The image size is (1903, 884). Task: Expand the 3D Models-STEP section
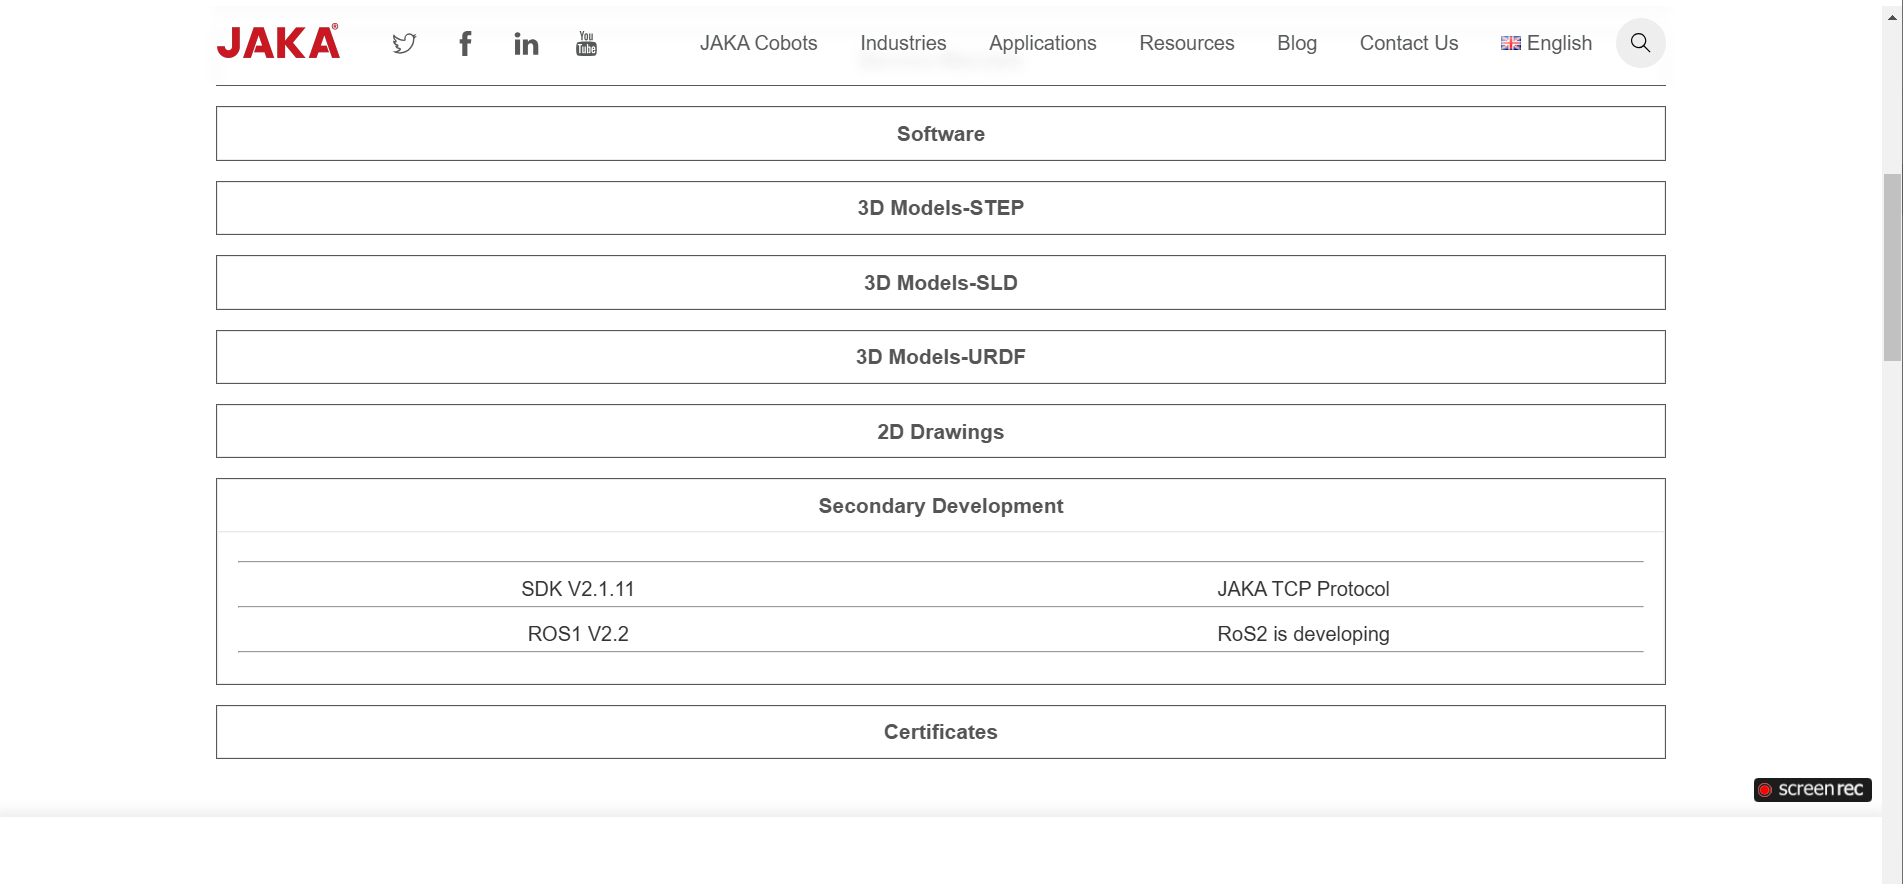pos(940,208)
